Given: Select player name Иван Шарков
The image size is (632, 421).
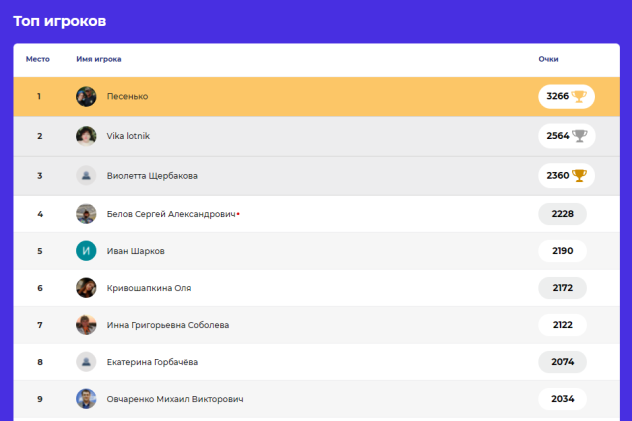Looking at the screenshot, I should point(135,250).
